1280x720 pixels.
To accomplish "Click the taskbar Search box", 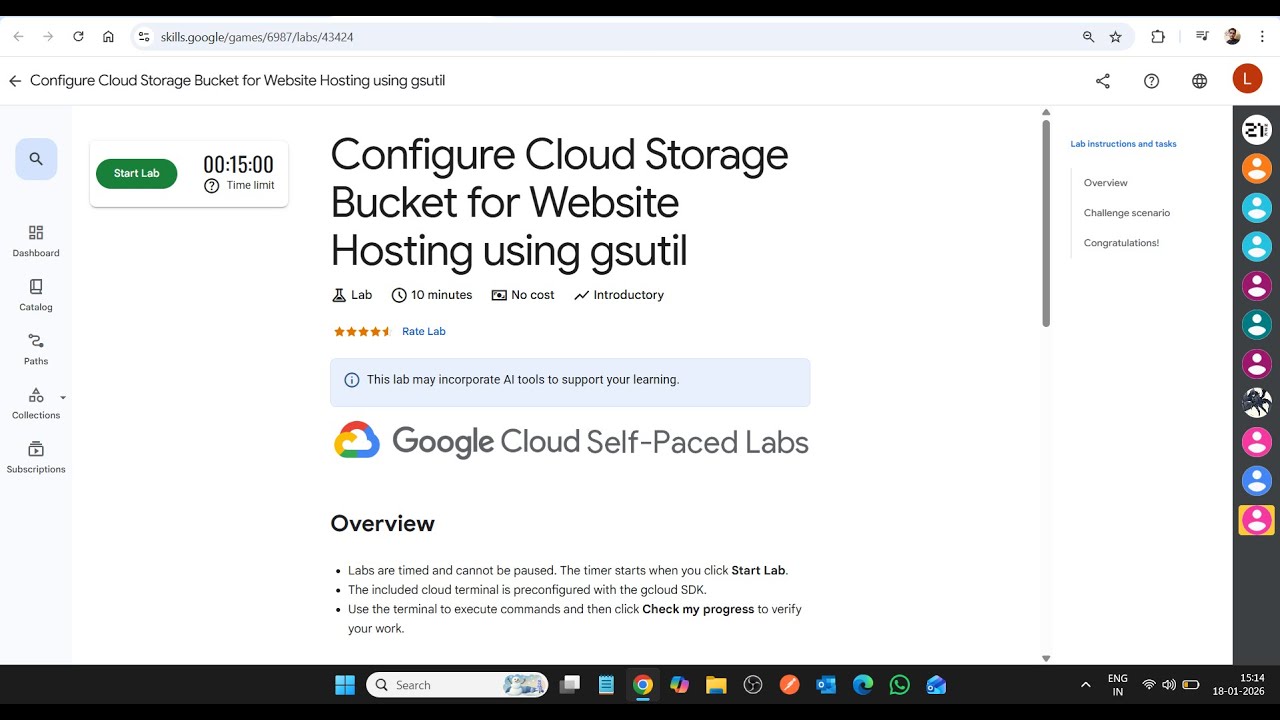I will [x=457, y=685].
